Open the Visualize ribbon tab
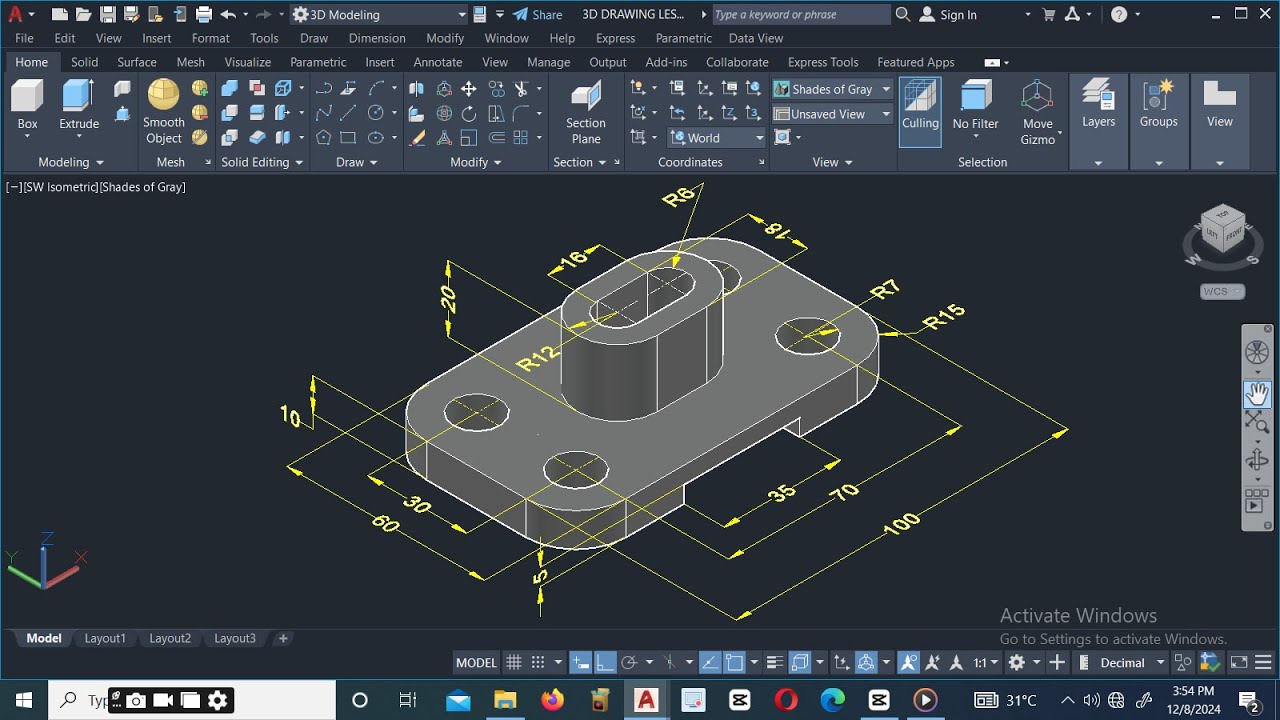Viewport: 1280px width, 720px height. click(248, 62)
